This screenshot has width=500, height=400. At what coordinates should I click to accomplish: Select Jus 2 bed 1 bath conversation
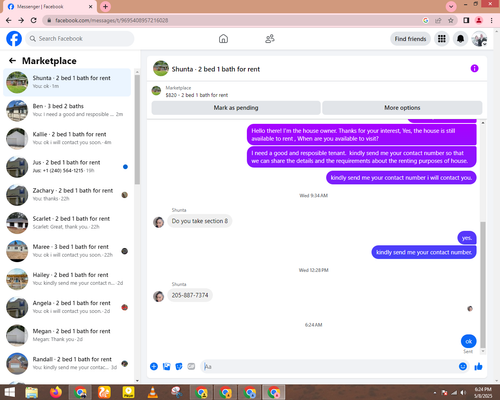point(67,167)
